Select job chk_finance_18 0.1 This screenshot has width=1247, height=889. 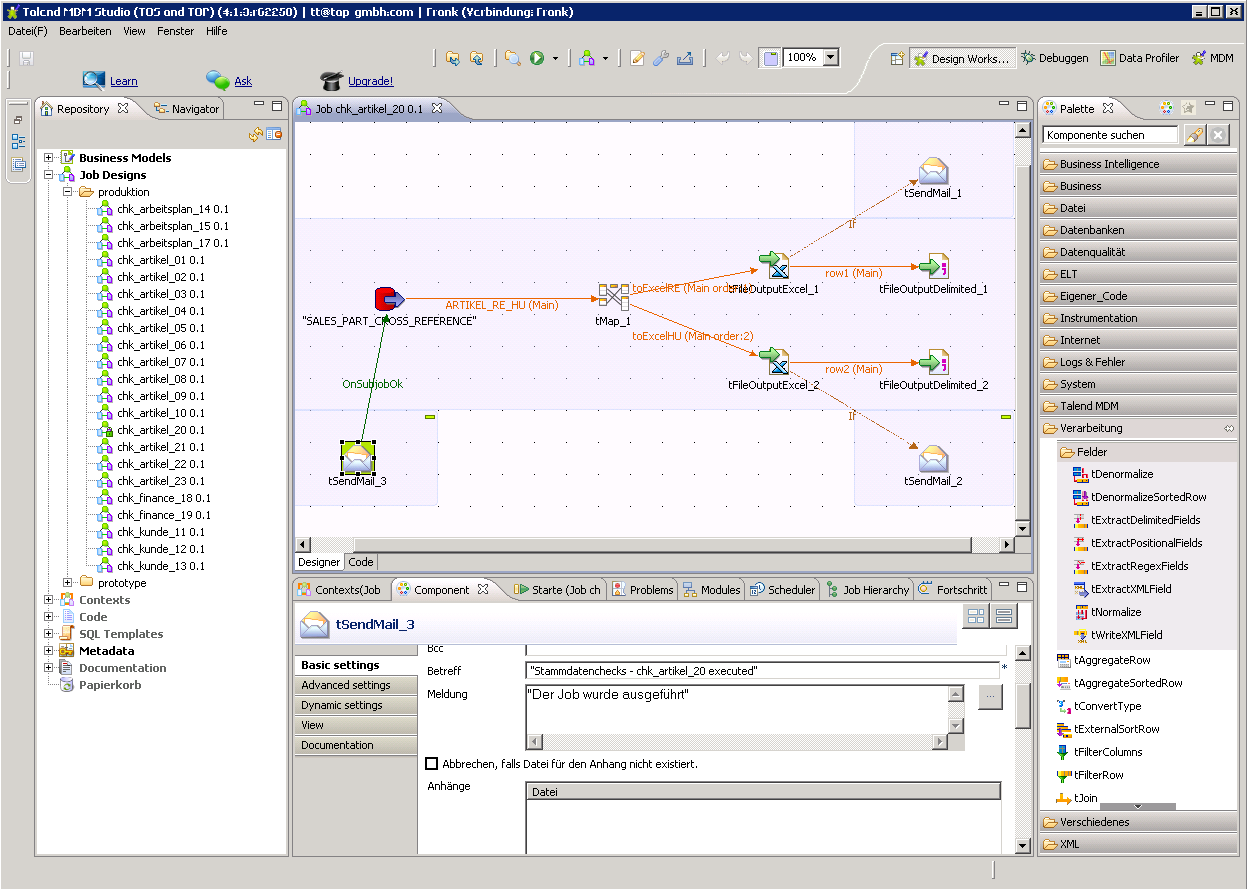(x=163, y=498)
